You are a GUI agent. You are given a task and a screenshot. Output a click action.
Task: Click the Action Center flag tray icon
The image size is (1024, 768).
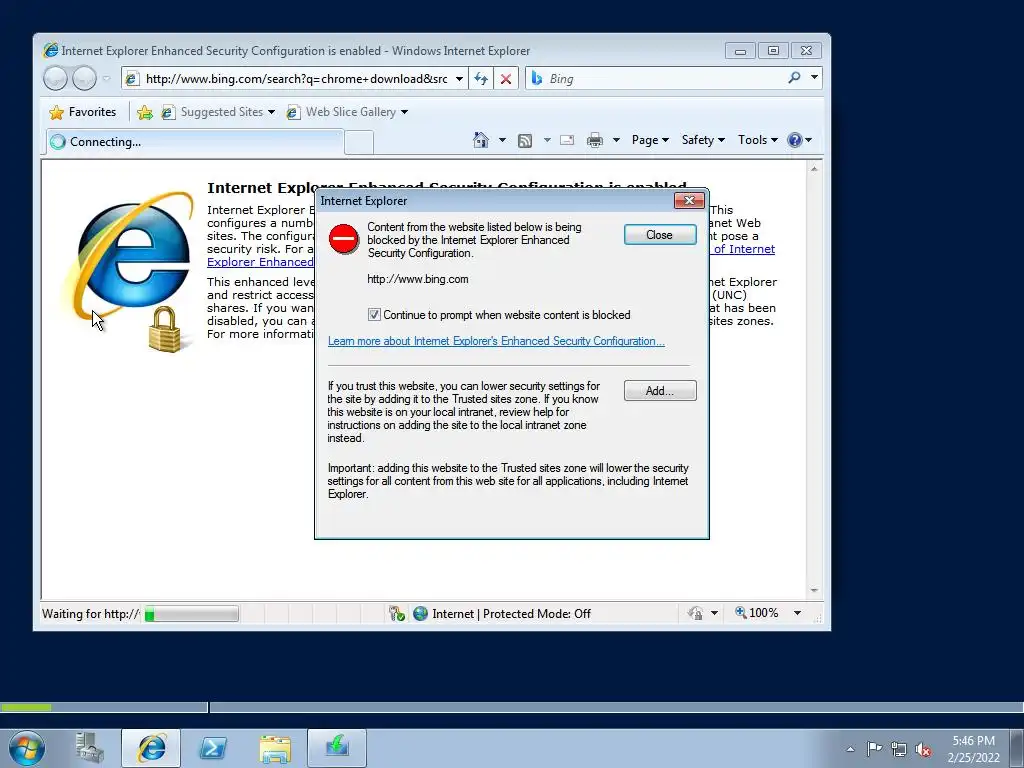click(874, 748)
